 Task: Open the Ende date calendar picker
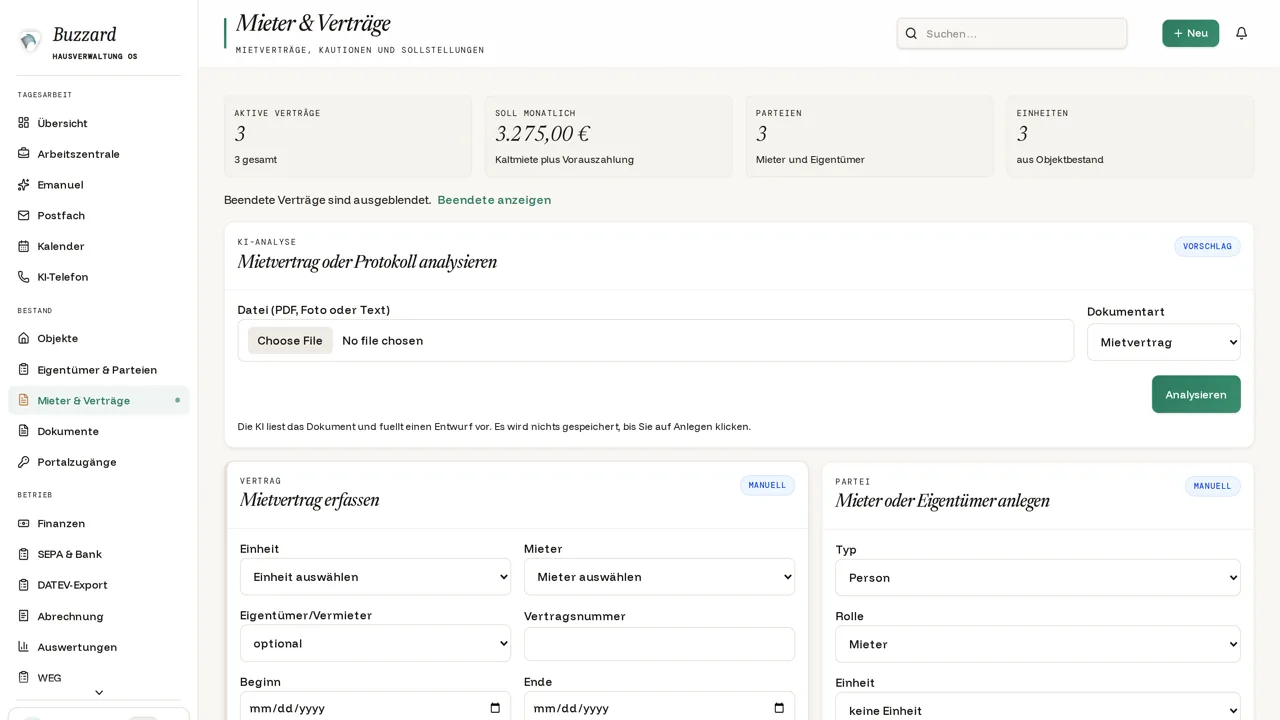coord(779,708)
